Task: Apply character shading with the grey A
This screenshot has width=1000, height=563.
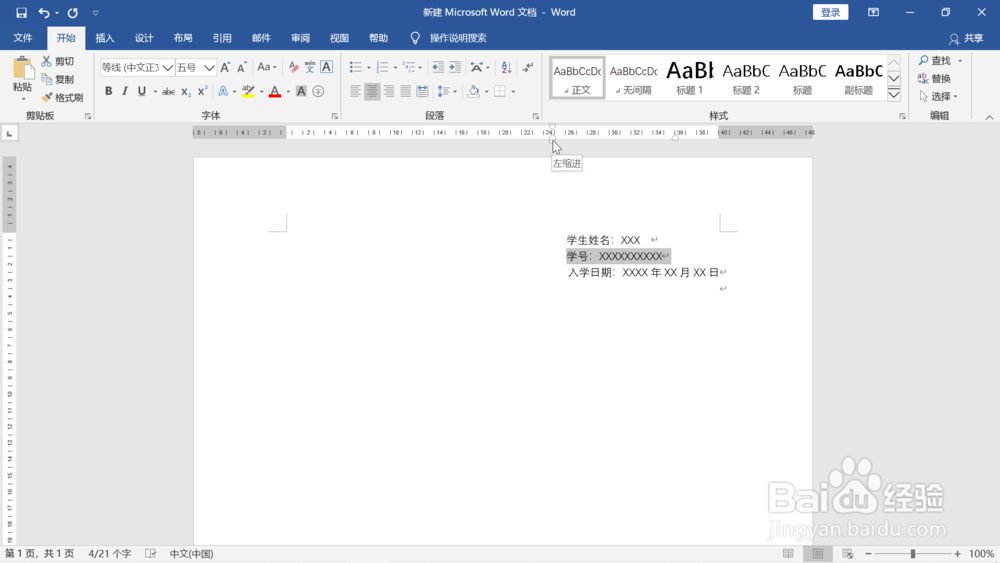Action: click(x=301, y=91)
